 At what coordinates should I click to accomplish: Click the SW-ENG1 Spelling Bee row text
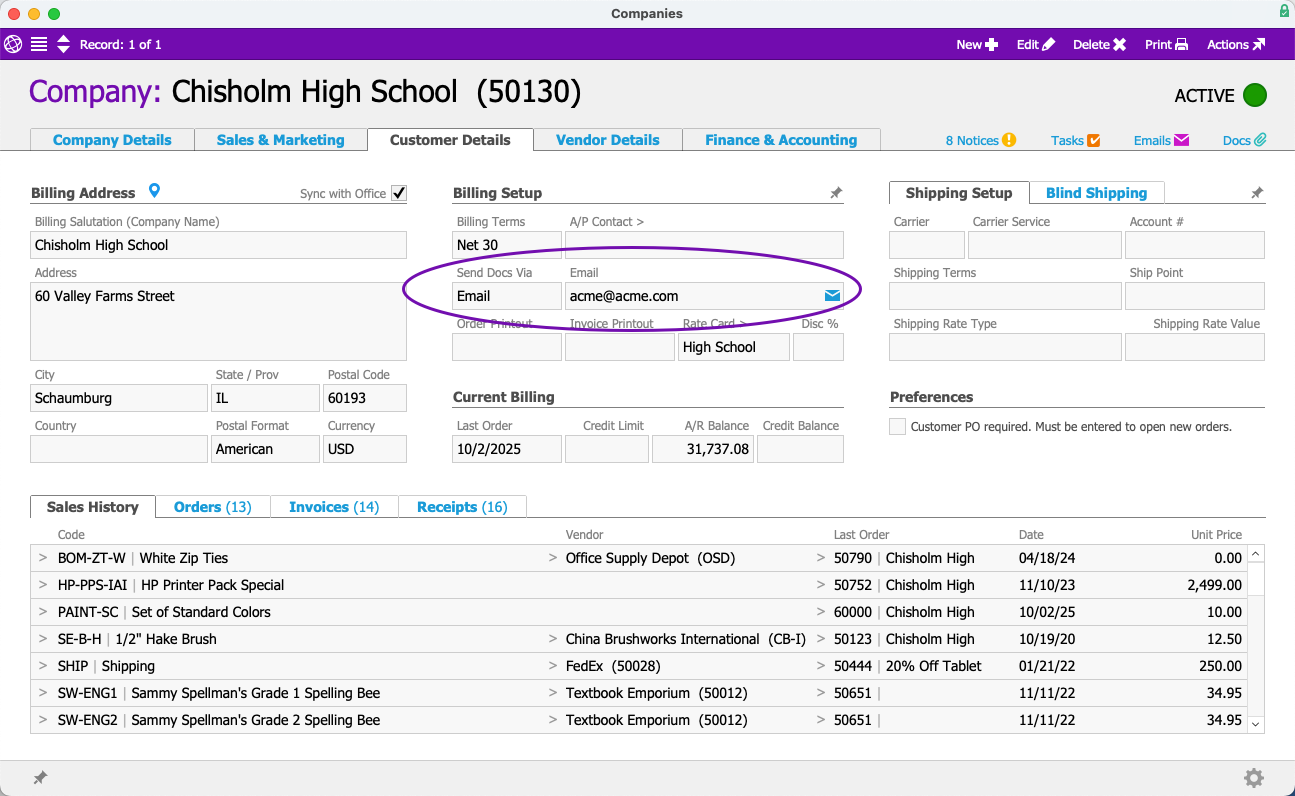219,693
